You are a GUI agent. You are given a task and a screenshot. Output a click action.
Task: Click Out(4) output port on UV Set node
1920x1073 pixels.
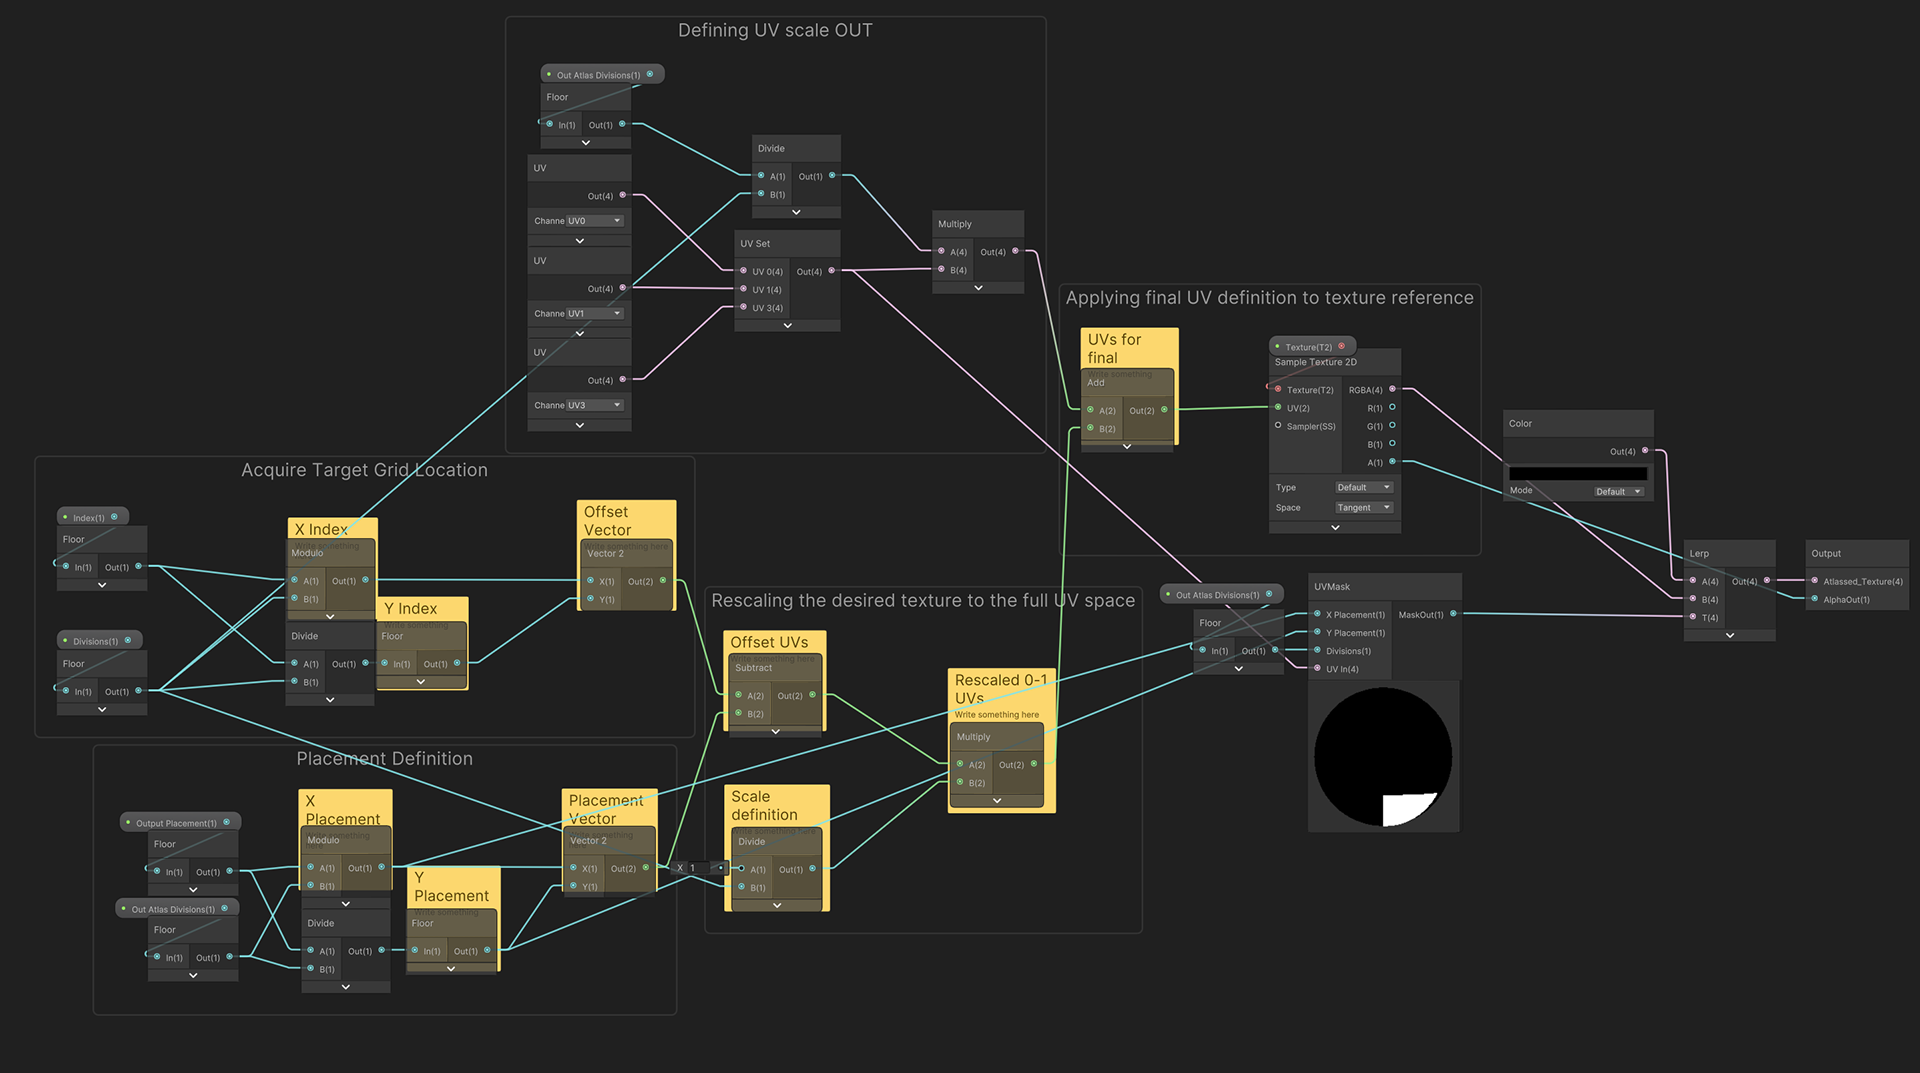[831, 271]
